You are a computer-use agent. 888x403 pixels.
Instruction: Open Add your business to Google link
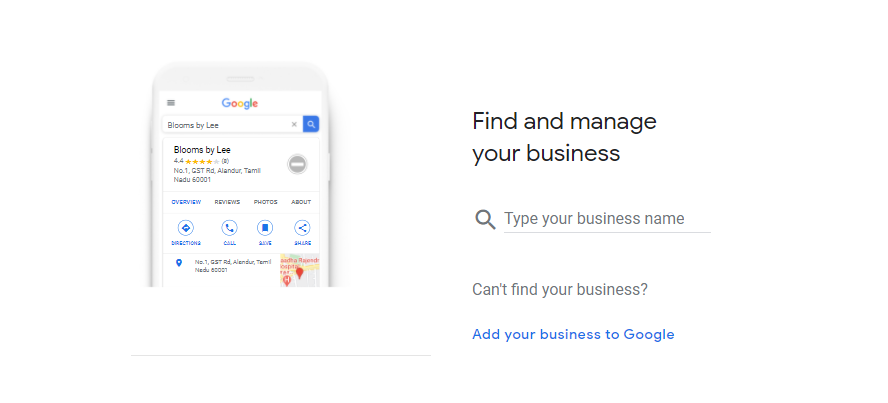point(573,335)
